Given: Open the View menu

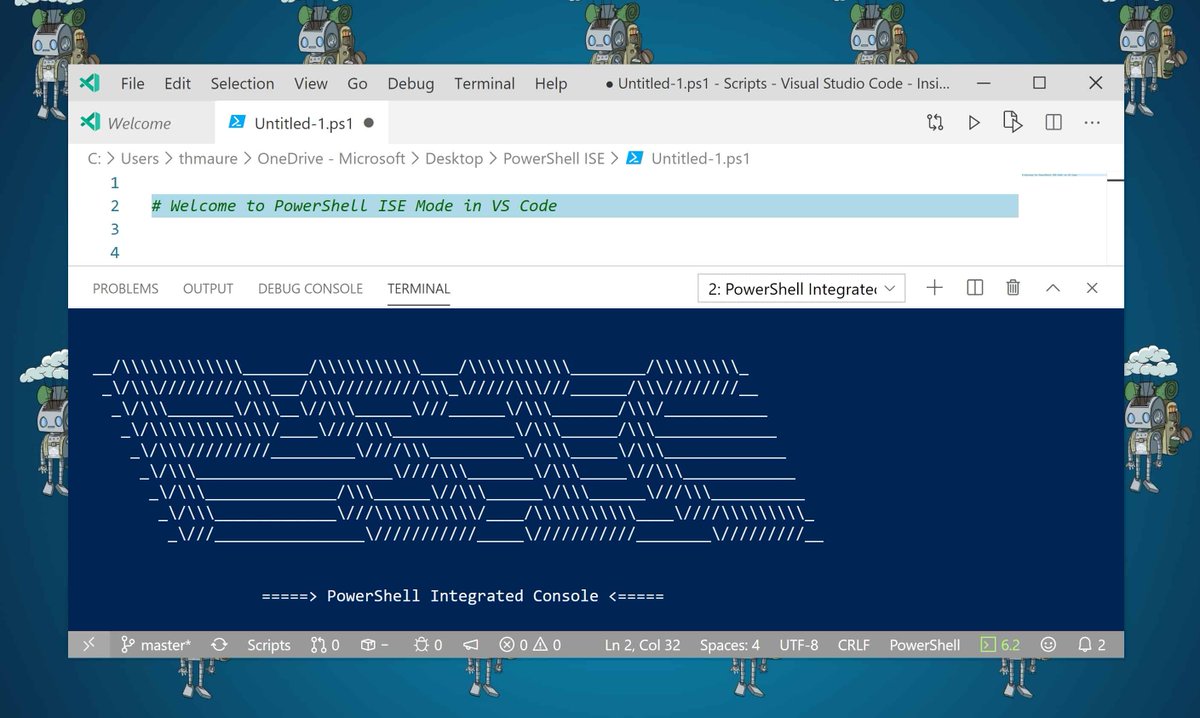Looking at the screenshot, I should pyautogui.click(x=311, y=84).
